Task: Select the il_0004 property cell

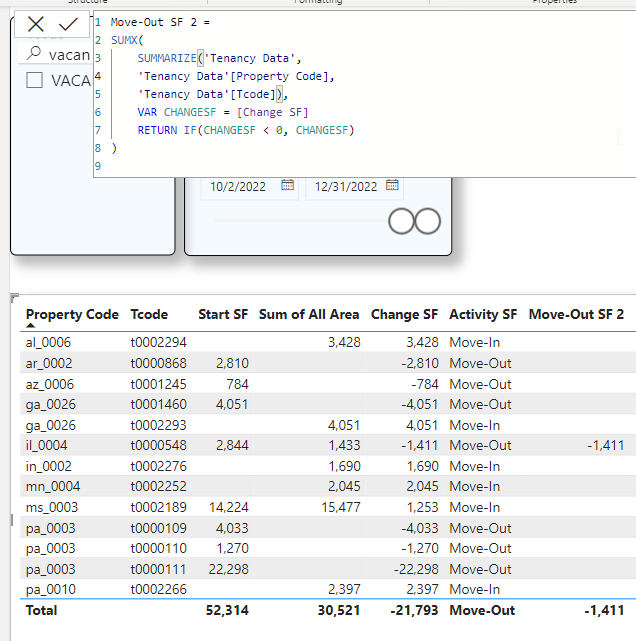Action: click(x=46, y=445)
